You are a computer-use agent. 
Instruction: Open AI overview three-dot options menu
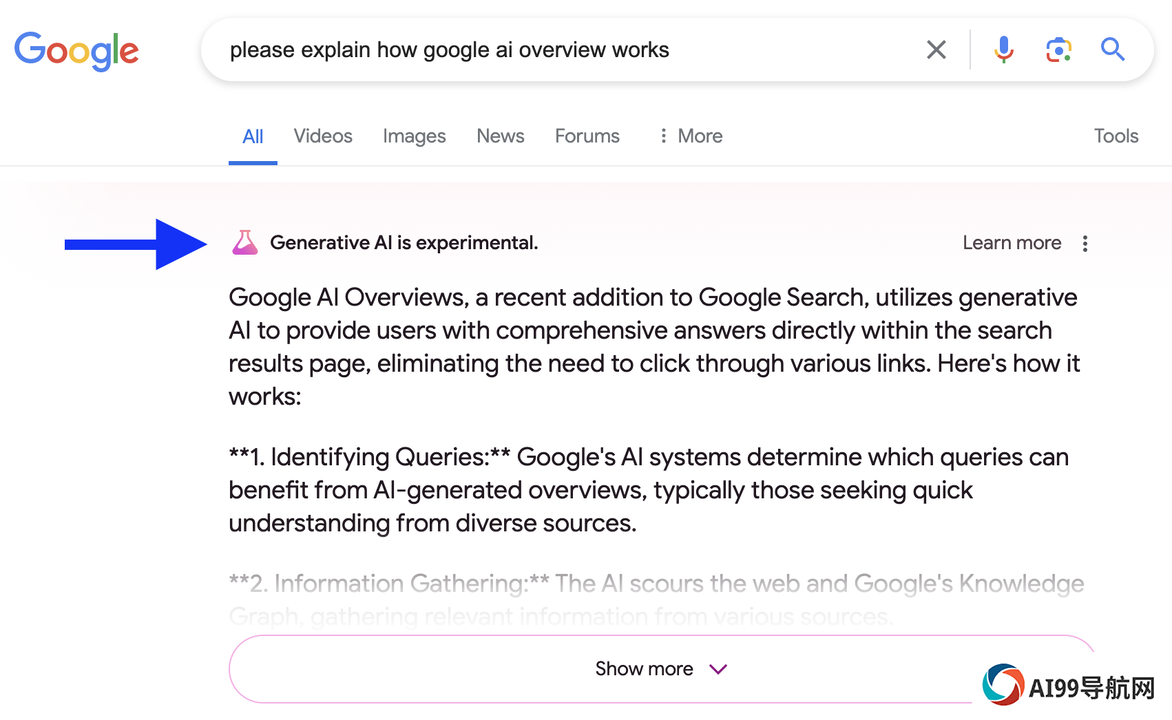1085,243
